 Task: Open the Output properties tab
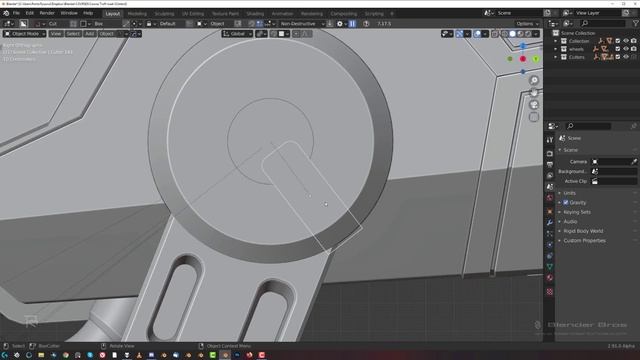tap(550, 164)
